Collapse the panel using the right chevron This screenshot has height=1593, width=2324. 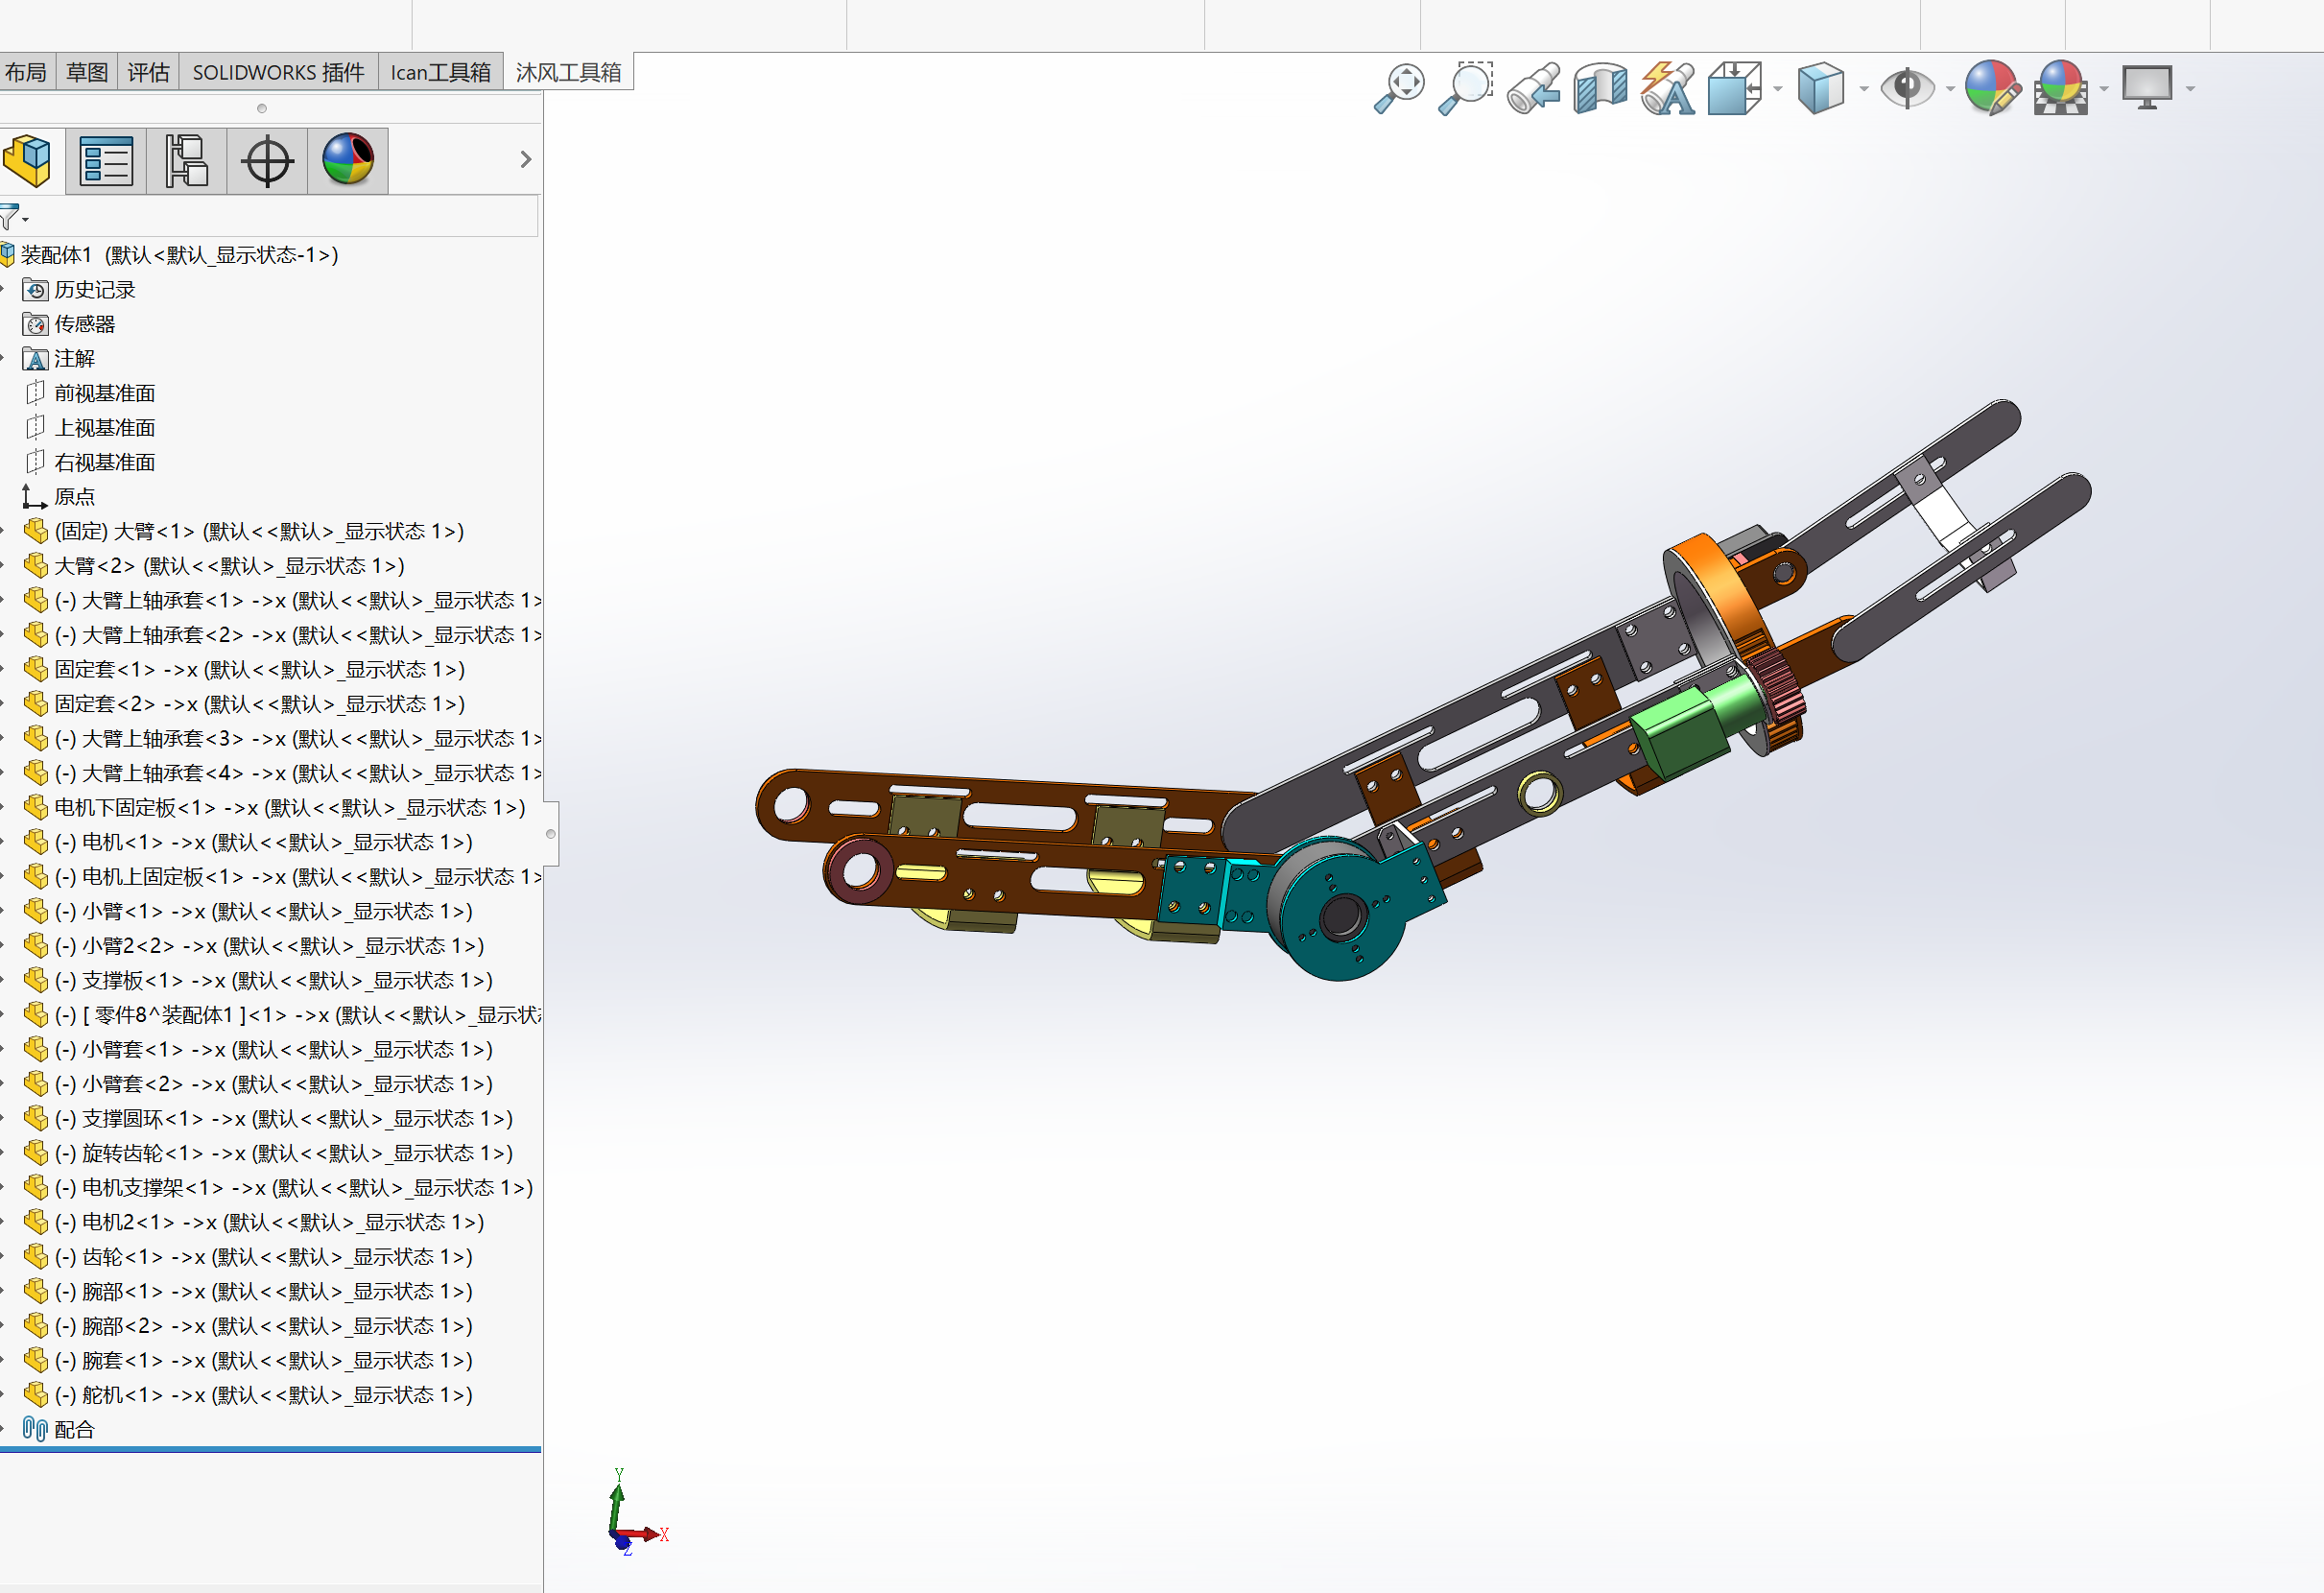coord(527,160)
